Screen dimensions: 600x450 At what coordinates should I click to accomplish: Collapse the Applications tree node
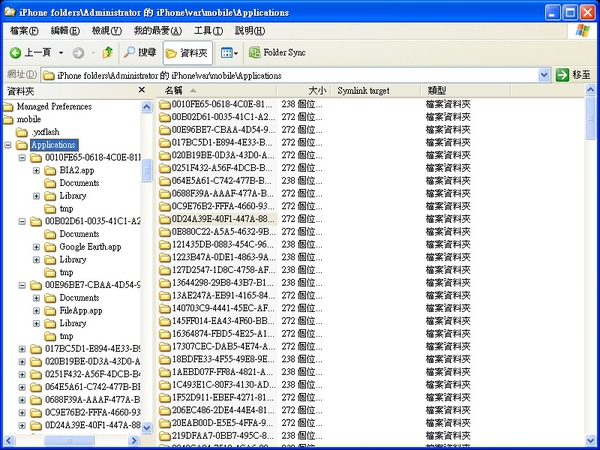point(8,144)
